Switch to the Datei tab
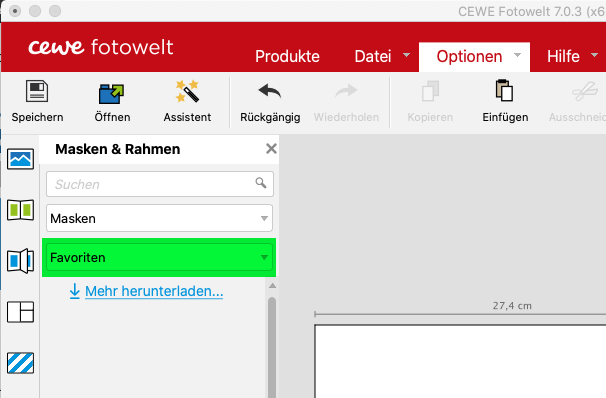This screenshot has width=606, height=398. (x=373, y=56)
